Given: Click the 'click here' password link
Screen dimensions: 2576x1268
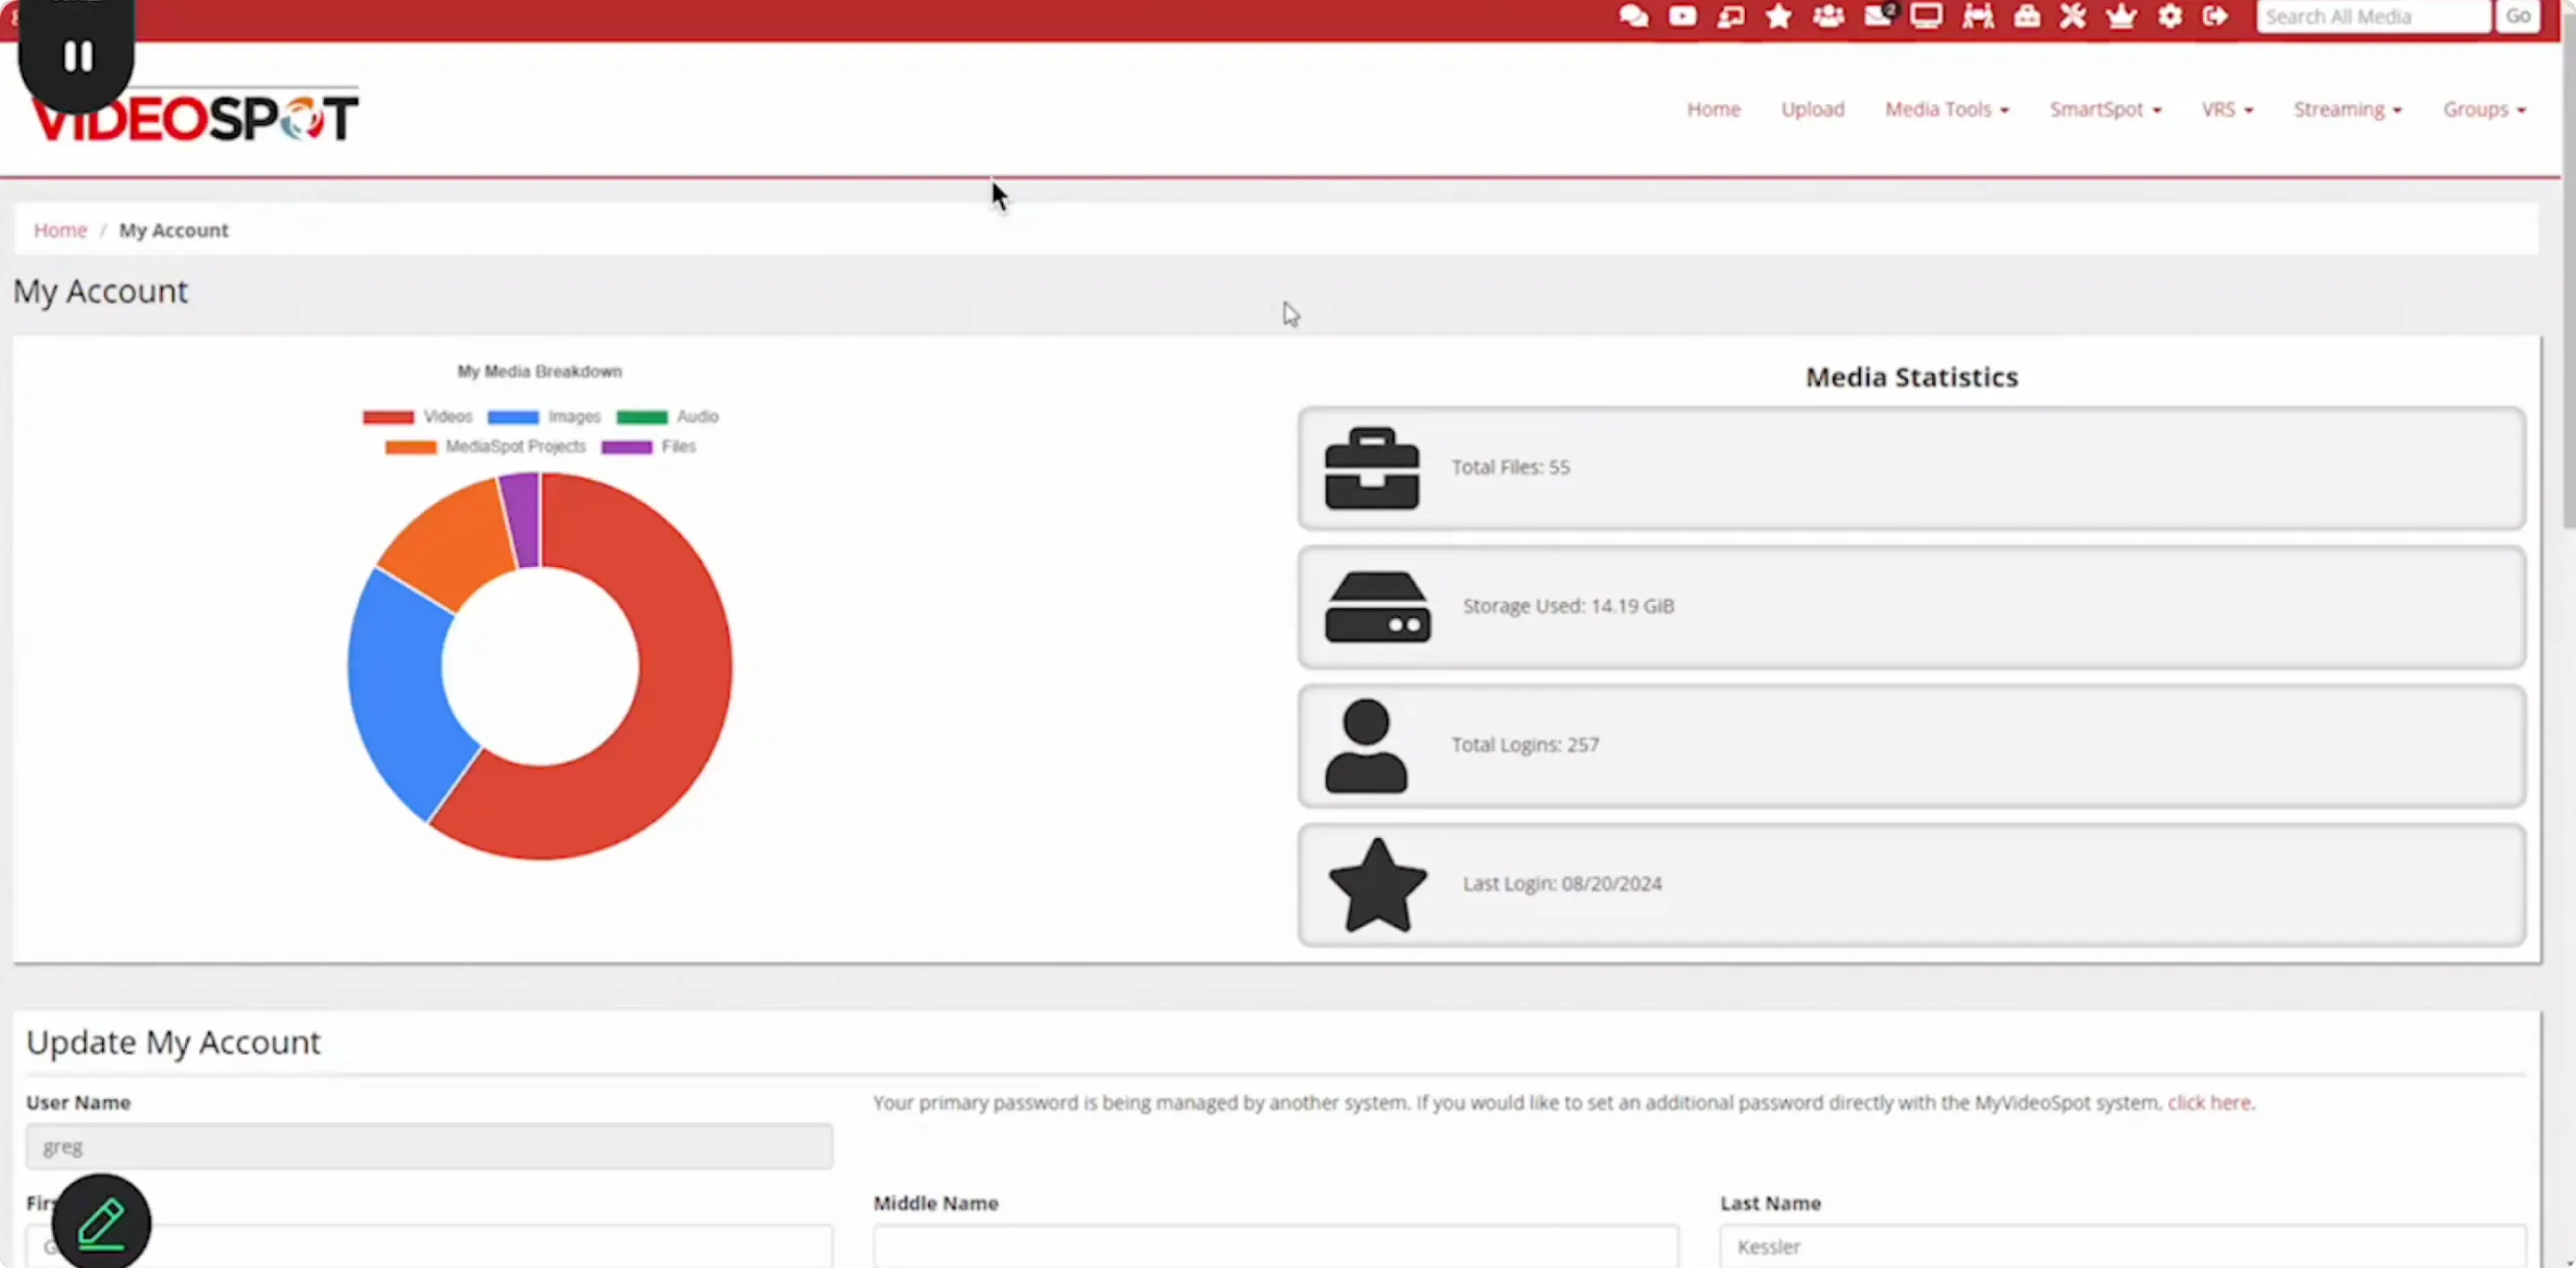Looking at the screenshot, I should (2209, 1102).
